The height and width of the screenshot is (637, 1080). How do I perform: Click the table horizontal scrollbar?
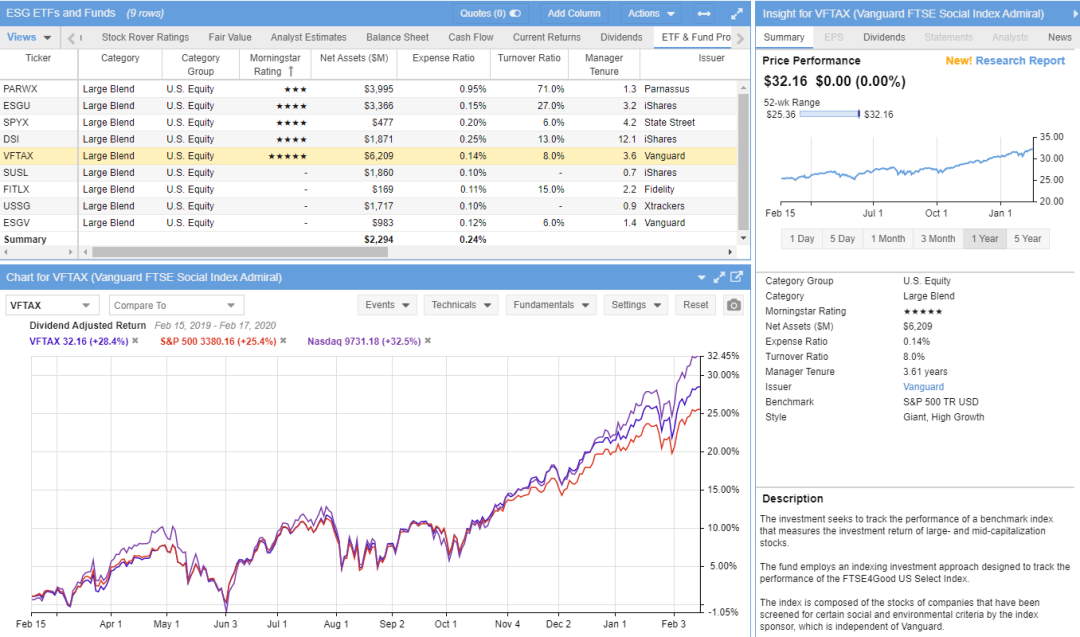(x=240, y=252)
